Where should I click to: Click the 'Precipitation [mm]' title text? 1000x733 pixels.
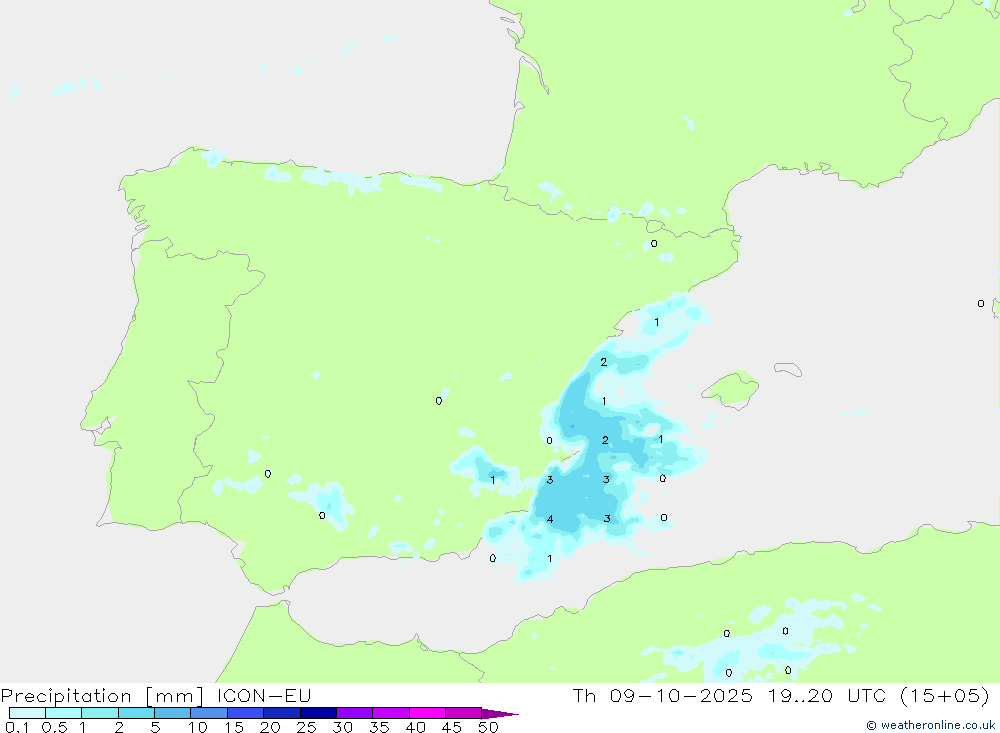pos(102,696)
